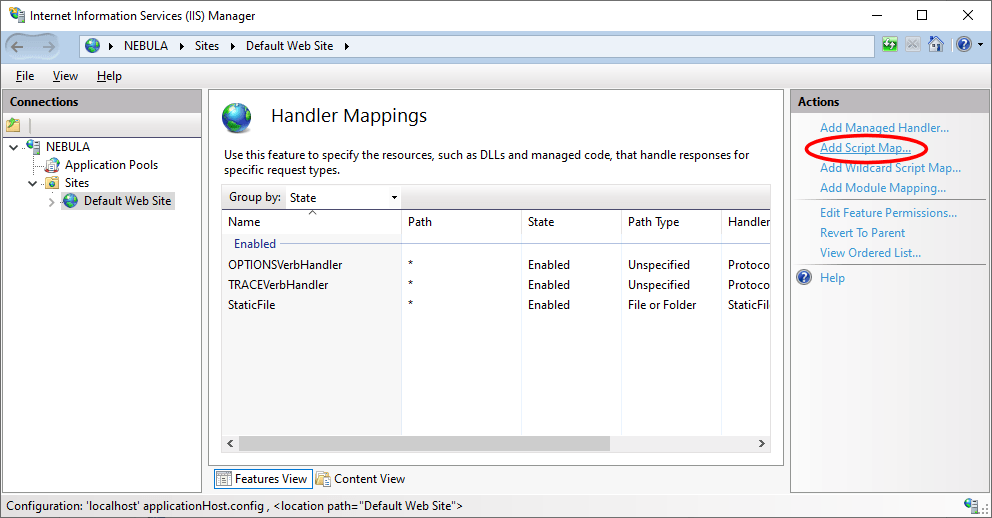
Task: Click Revert To Parent link
Action: click(x=862, y=233)
